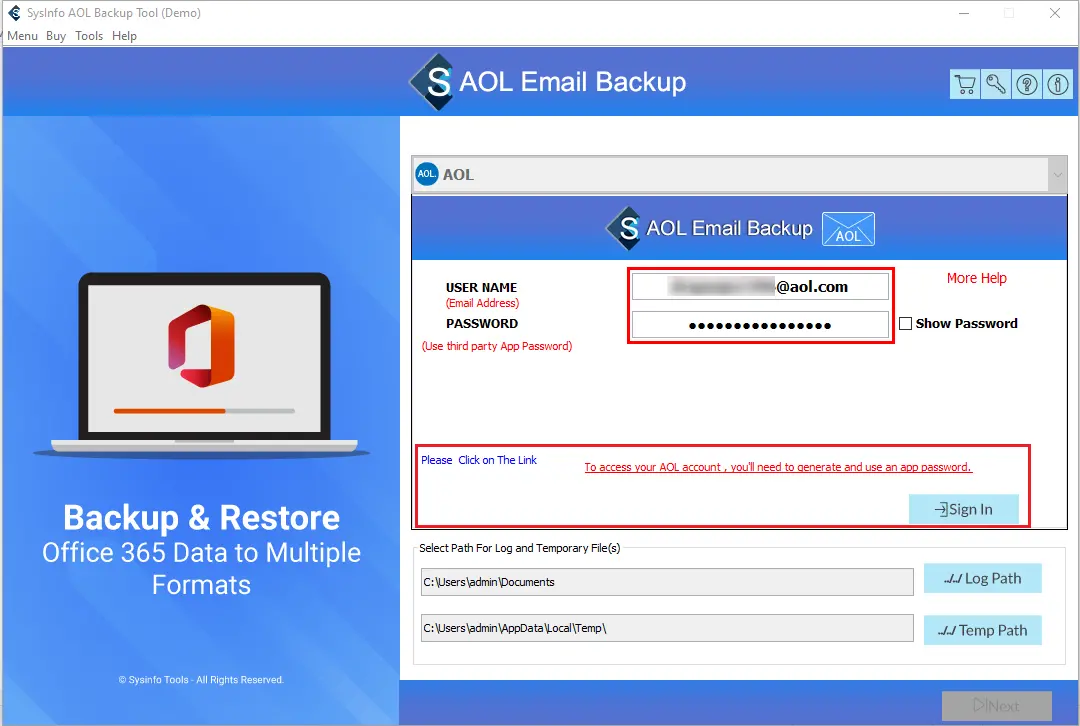
Task: Click the log path field showing Documents
Action: (667, 582)
